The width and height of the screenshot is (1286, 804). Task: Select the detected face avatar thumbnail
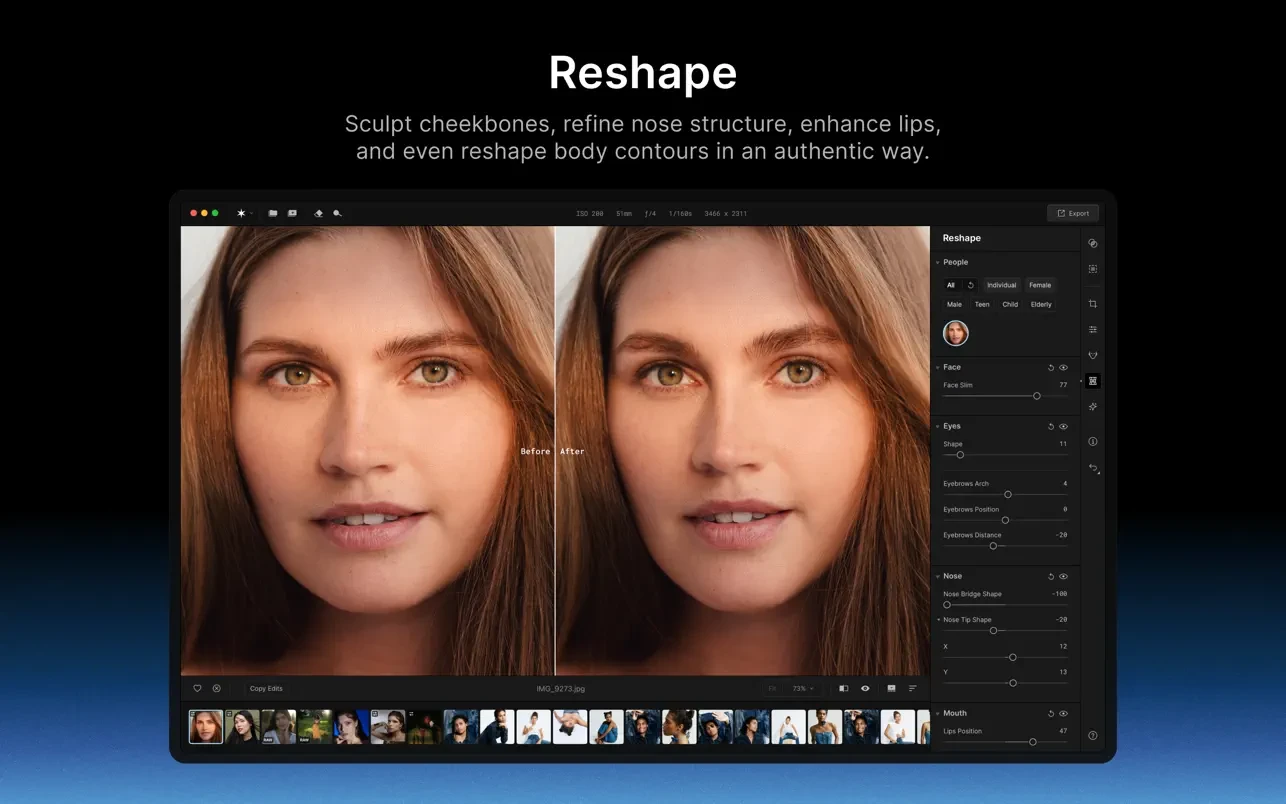coord(956,333)
